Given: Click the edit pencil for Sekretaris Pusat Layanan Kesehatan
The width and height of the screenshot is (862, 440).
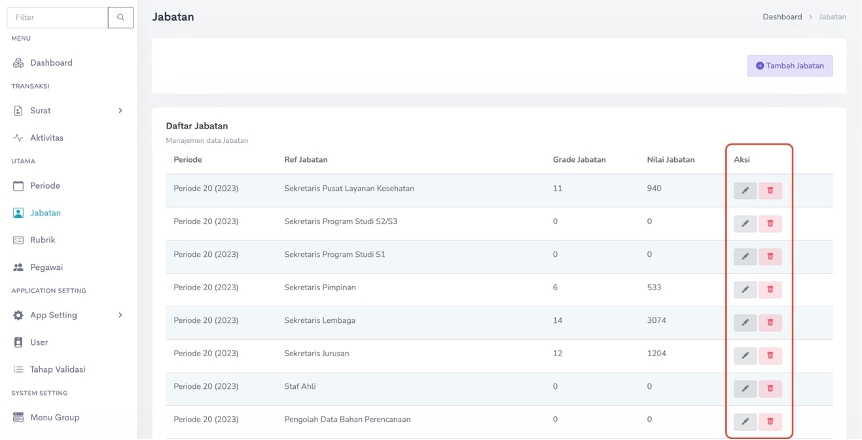Looking at the screenshot, I should click(745, 190).
